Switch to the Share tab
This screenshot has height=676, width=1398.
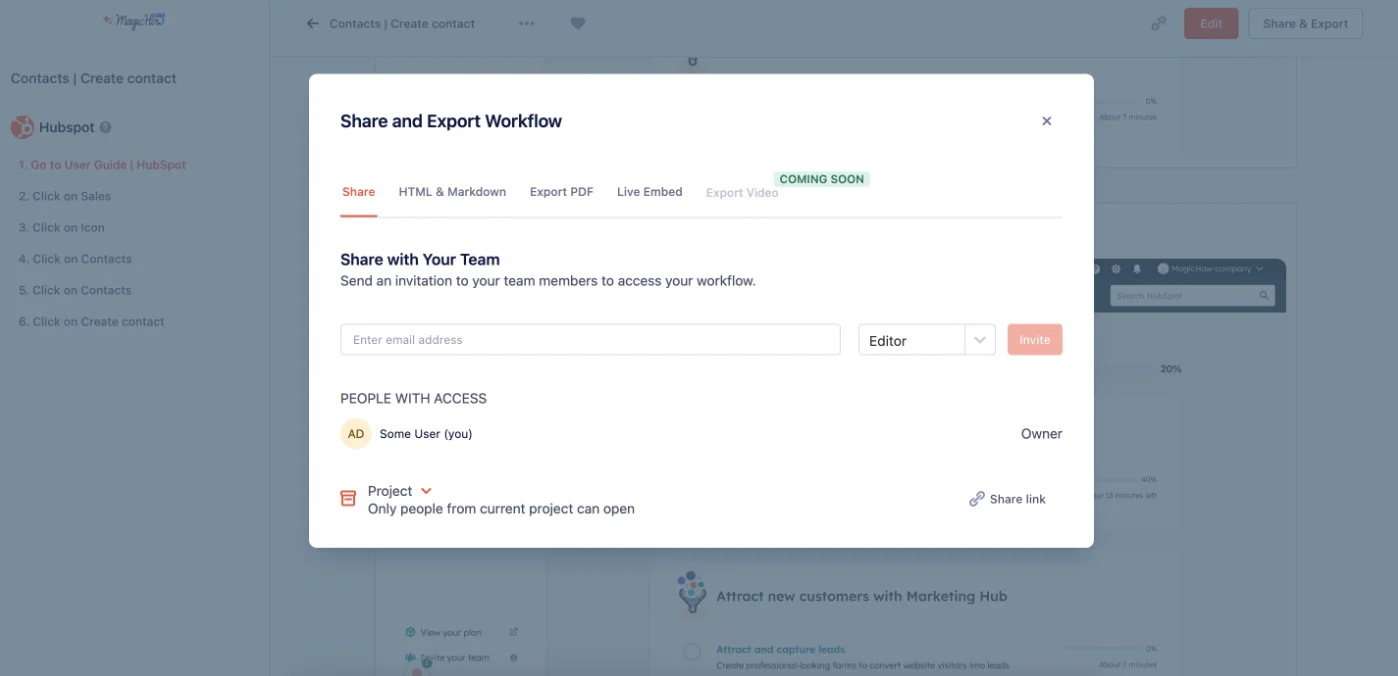pyautogui.click(x=358, y=191)
